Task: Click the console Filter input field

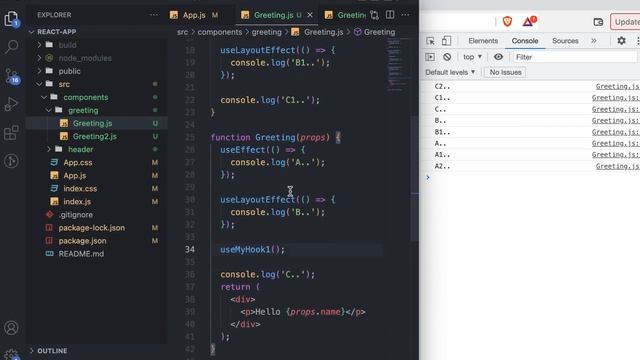Action: coord(575,57)
